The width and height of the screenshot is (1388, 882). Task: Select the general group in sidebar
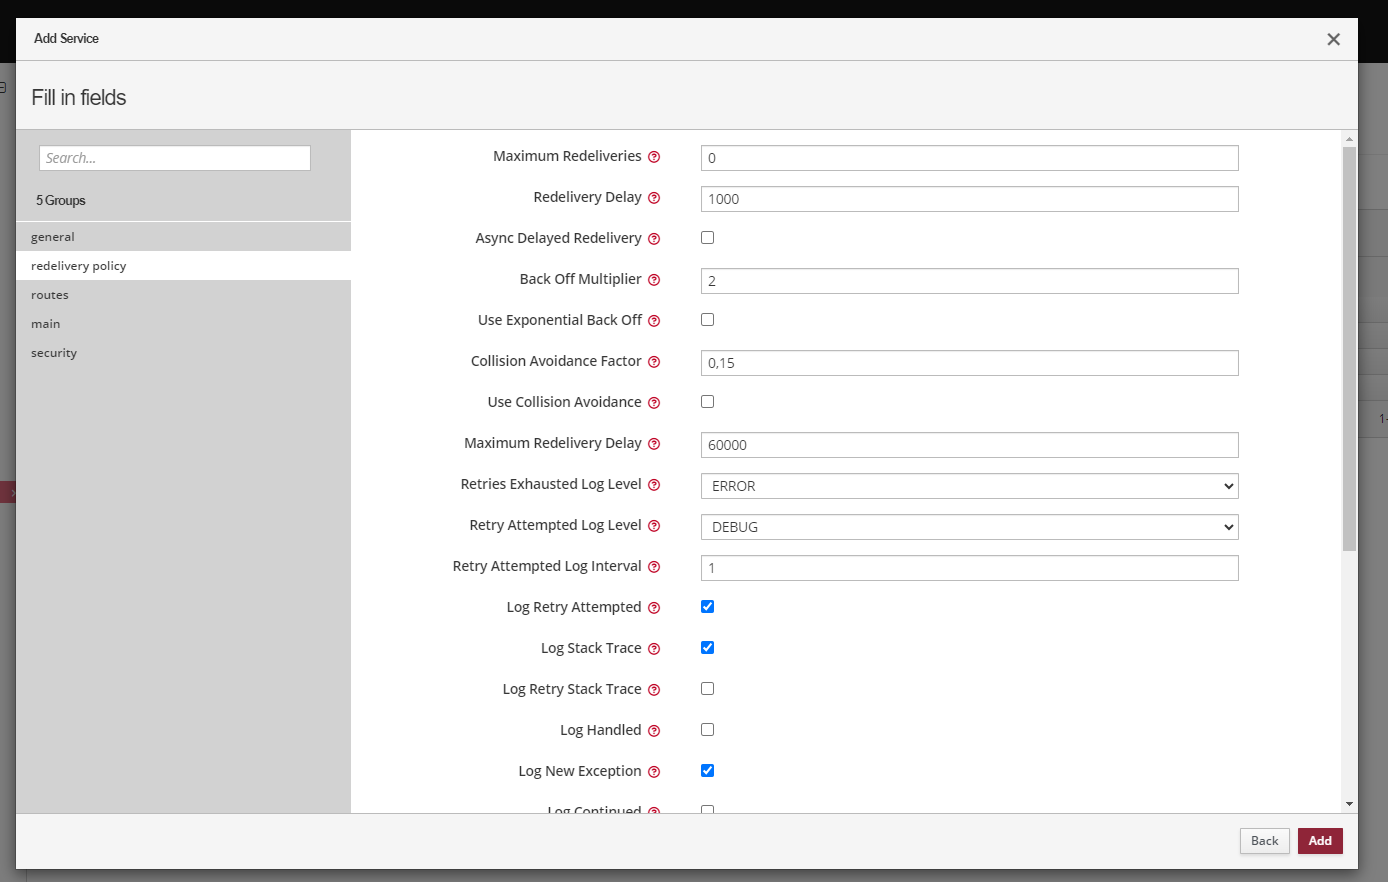53,237
